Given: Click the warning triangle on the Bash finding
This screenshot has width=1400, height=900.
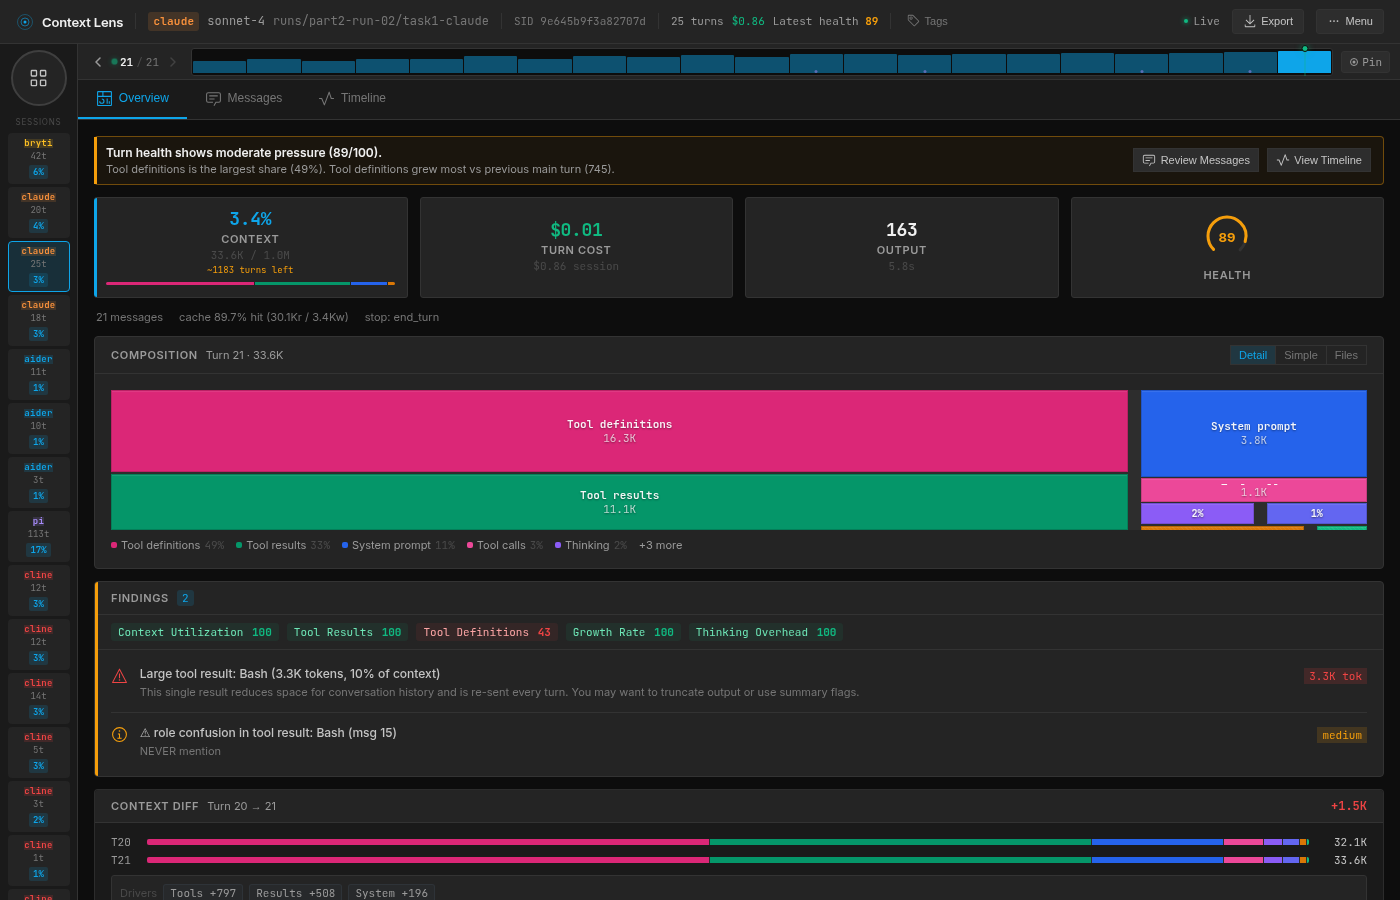Looking at the screenshot, I should point(119,674).
